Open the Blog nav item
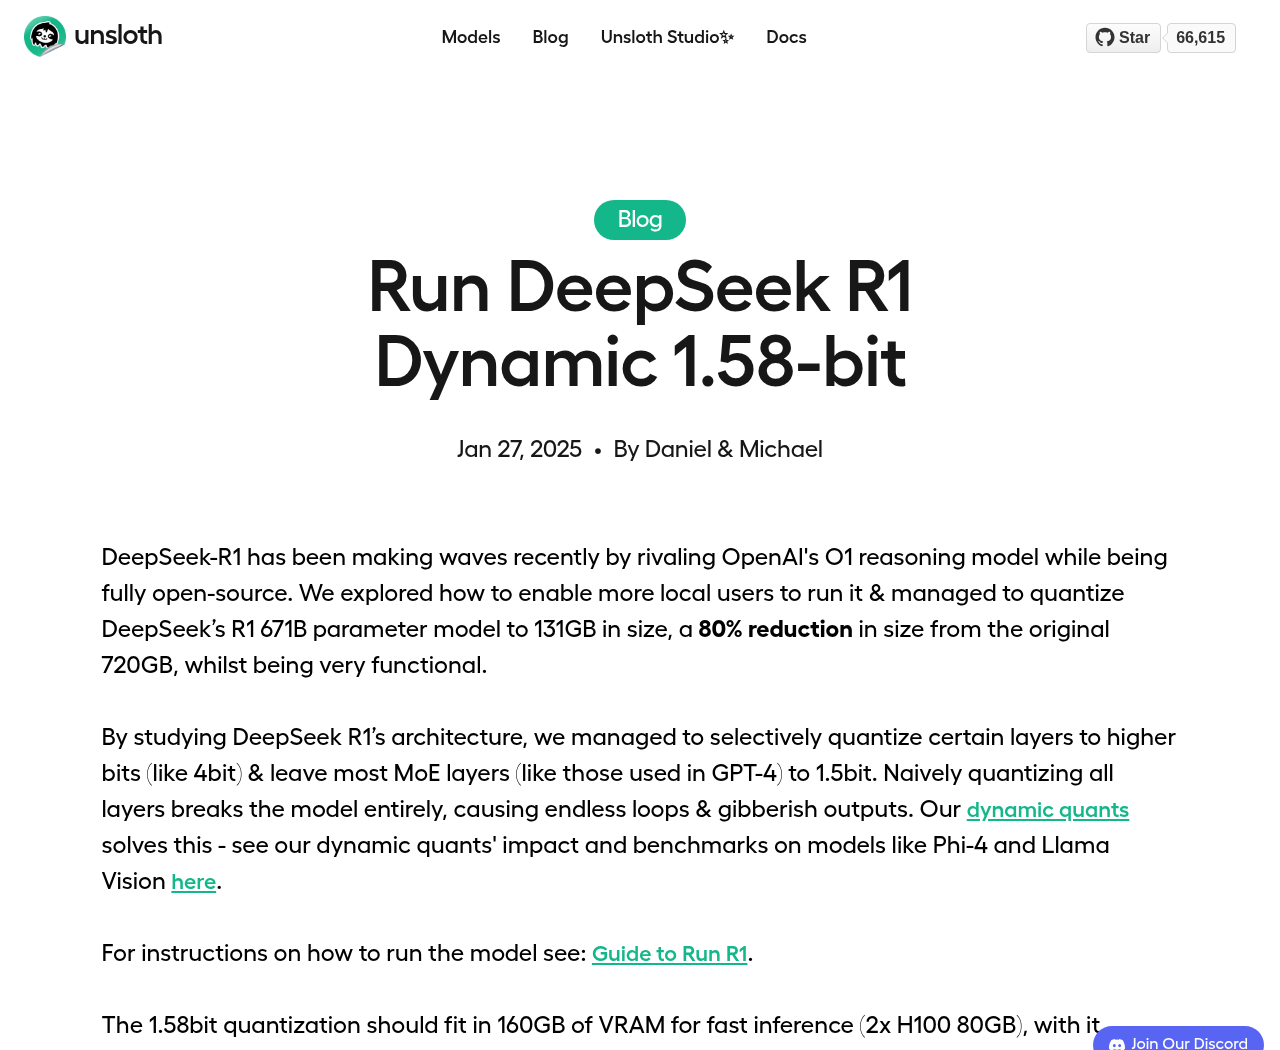The height and width of the screenshot is (1050, 1280). point(550,37)
